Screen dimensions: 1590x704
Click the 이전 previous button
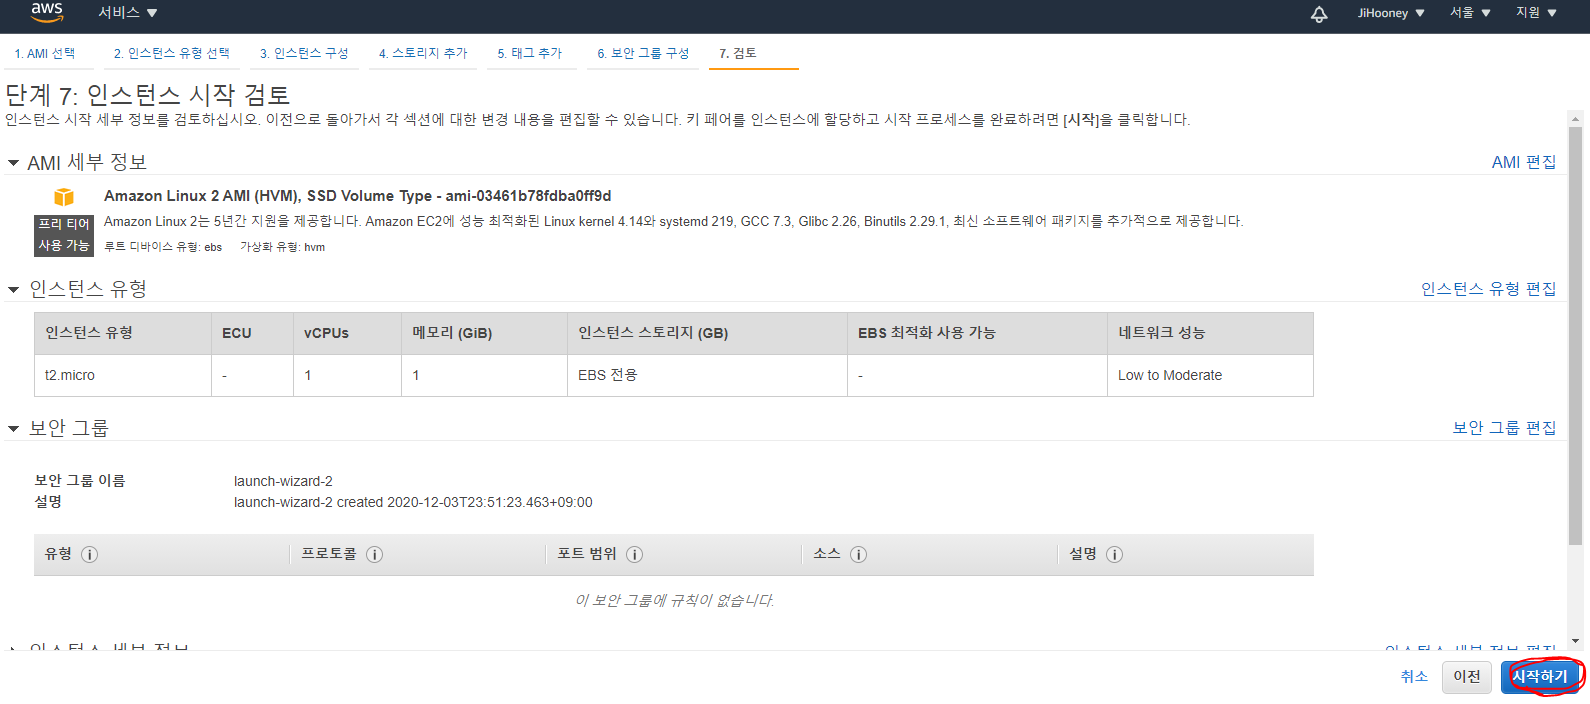(x=1467, y=677)
